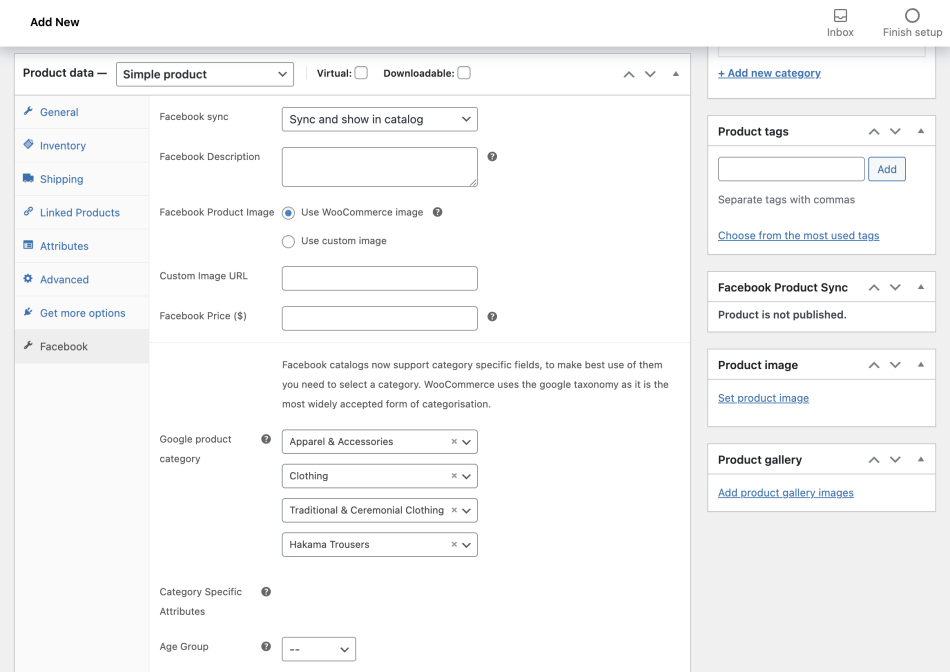Switch to the Inventory tab
This screenshot has height=672, width=950.
click(x=63, y=146)
